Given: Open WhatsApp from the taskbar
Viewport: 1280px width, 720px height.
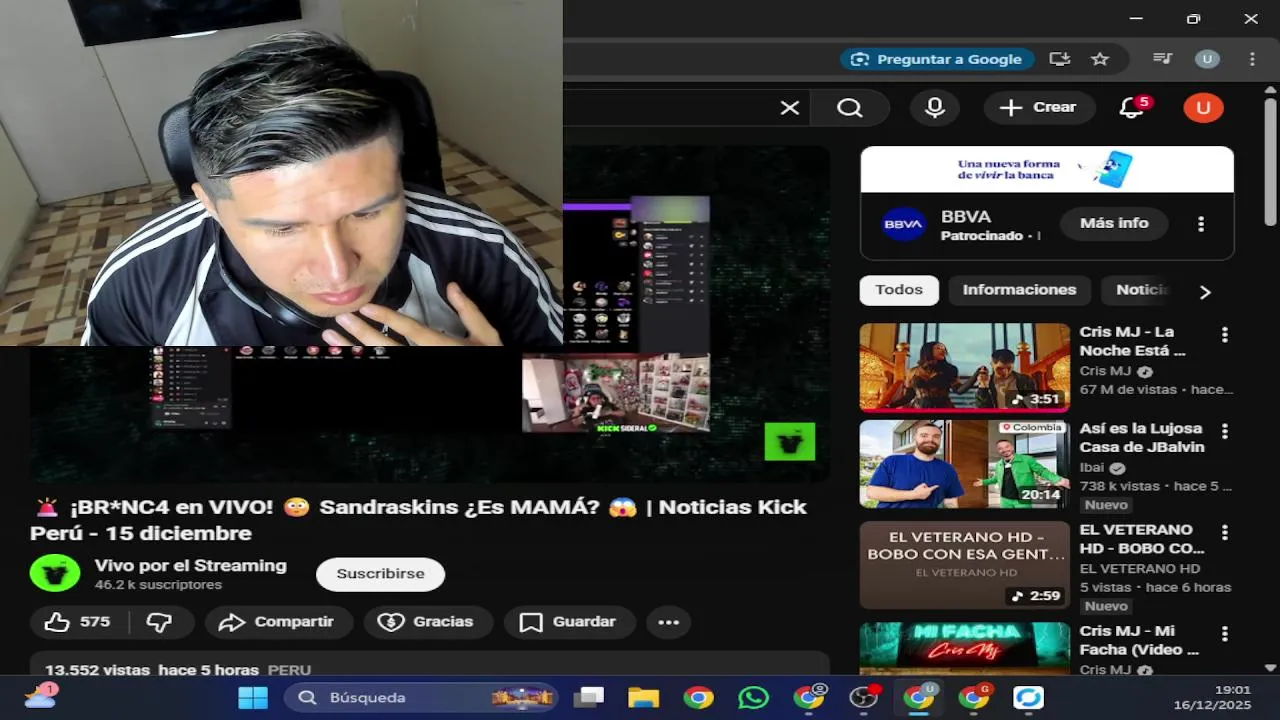Looking at the screenshot, I should tap(753, 698).
